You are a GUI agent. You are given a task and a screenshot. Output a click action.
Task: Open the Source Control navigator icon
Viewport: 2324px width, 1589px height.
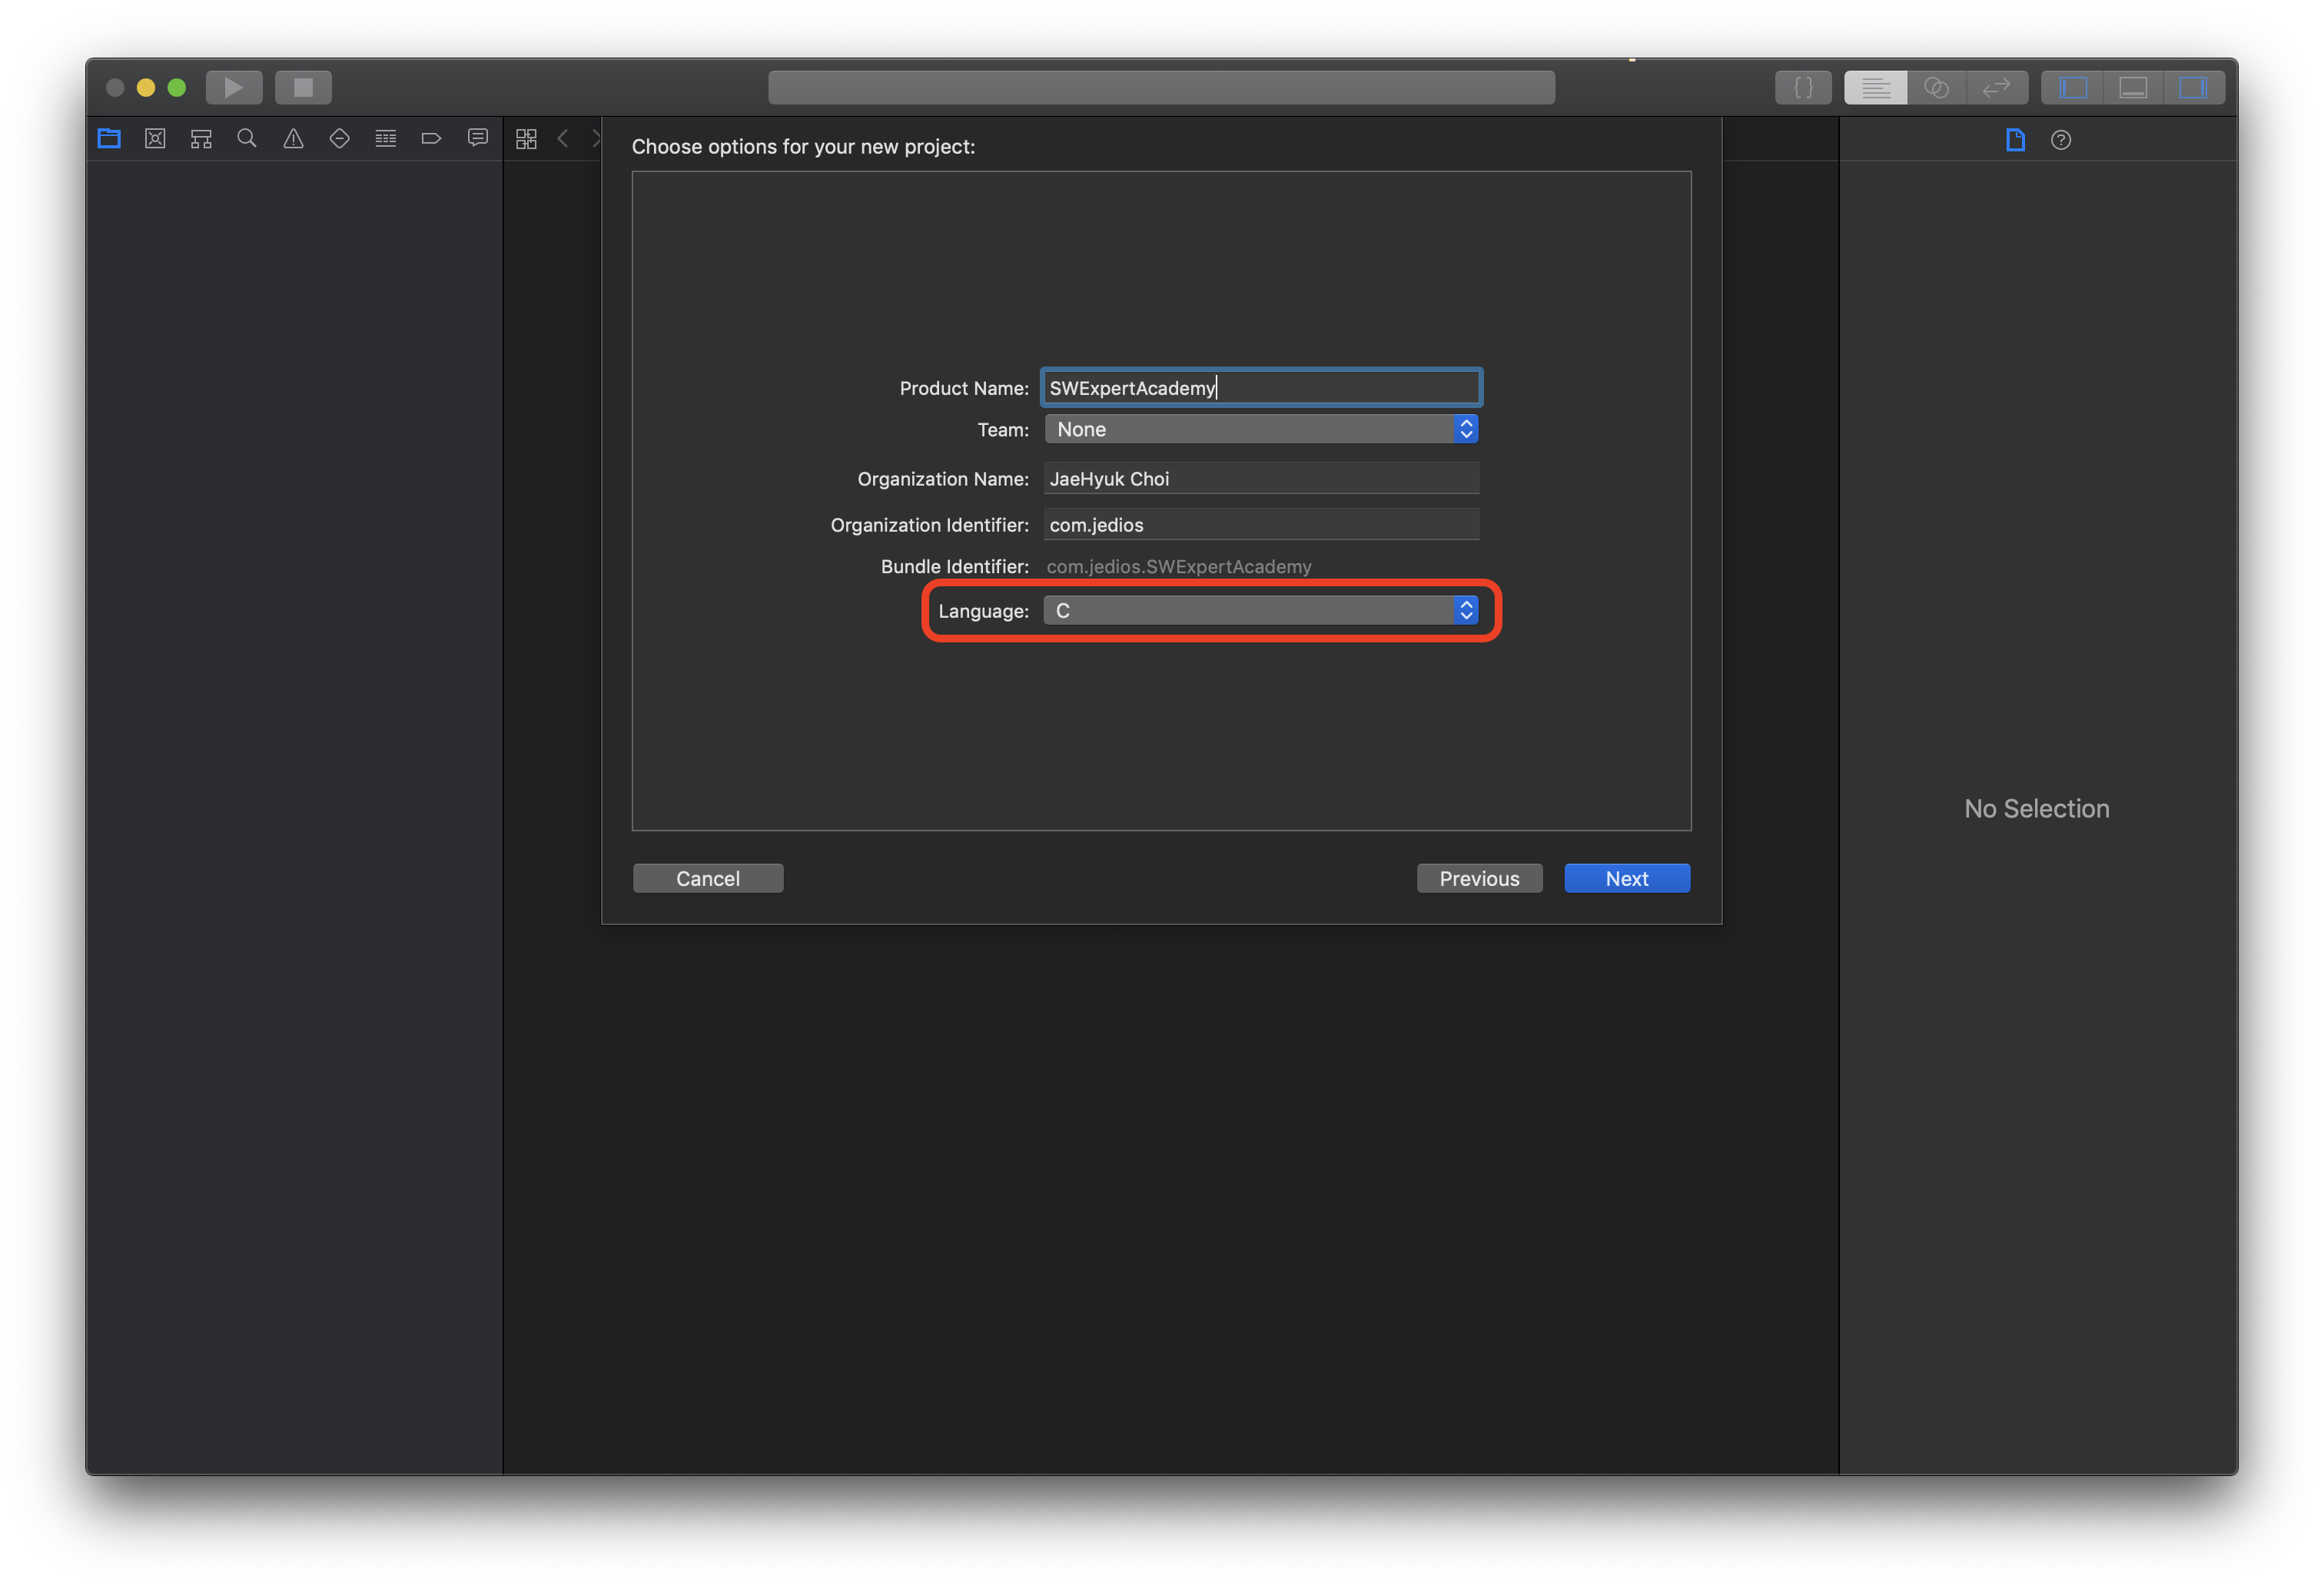pos(155,139)
